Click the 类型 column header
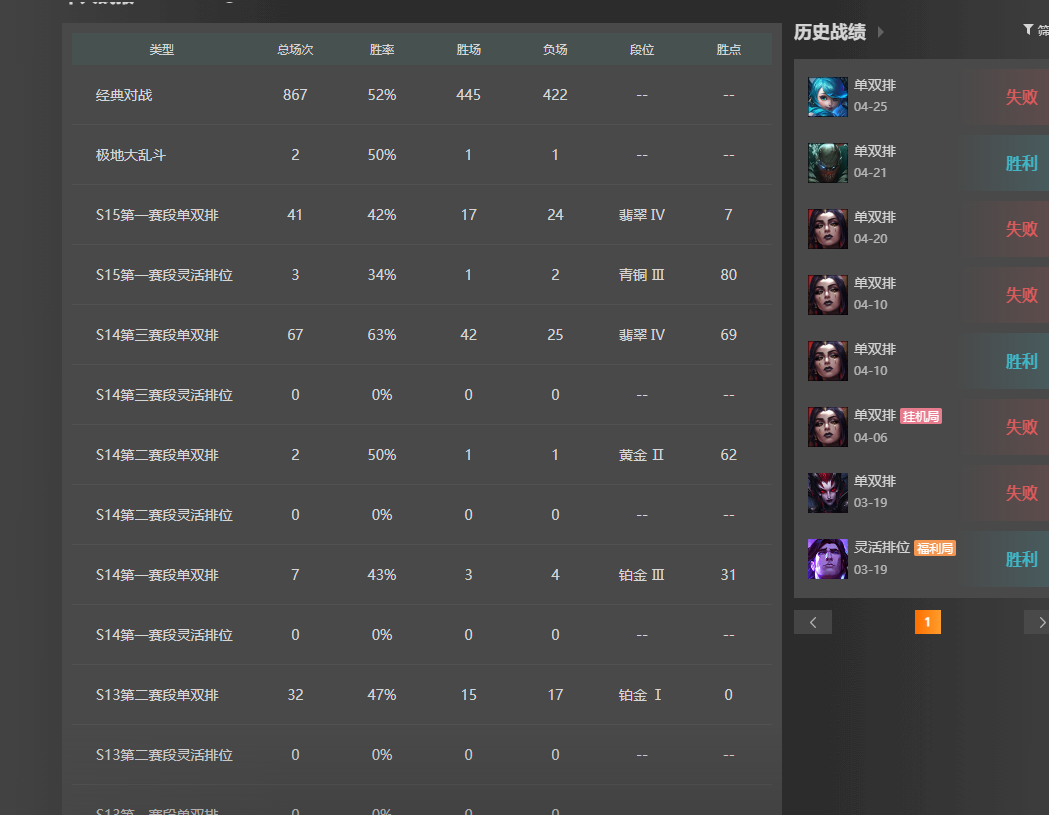Screen dimensions: 1049x815 click(161, 50)
